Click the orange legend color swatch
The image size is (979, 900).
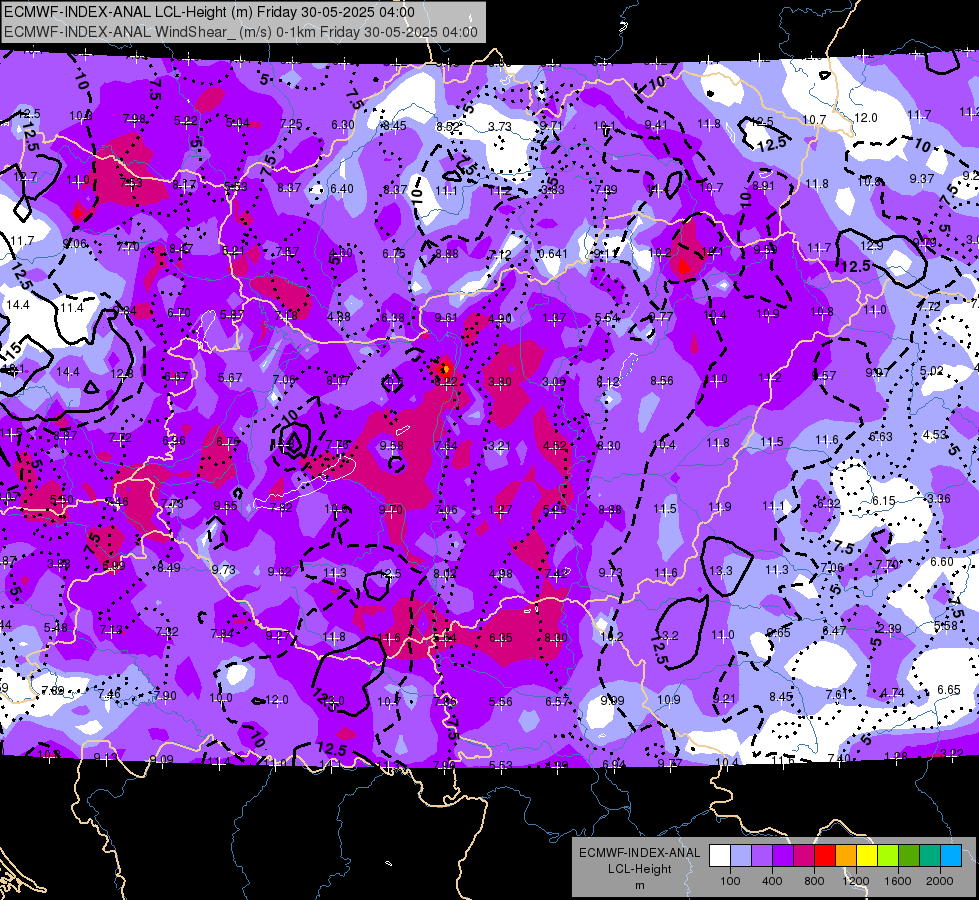coord(846,856)
